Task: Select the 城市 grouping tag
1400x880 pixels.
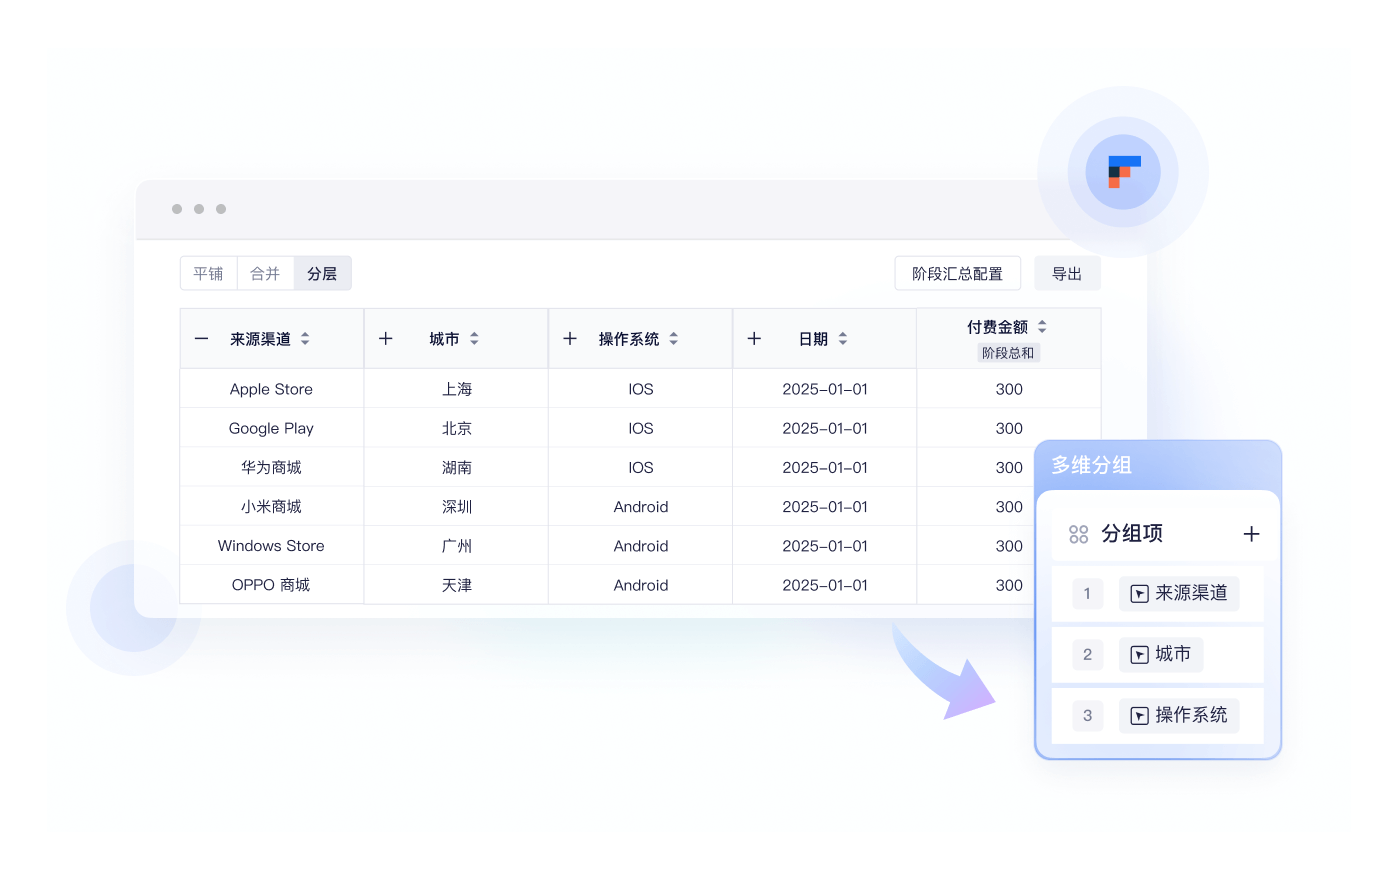Action: (x=1160, y=655)
